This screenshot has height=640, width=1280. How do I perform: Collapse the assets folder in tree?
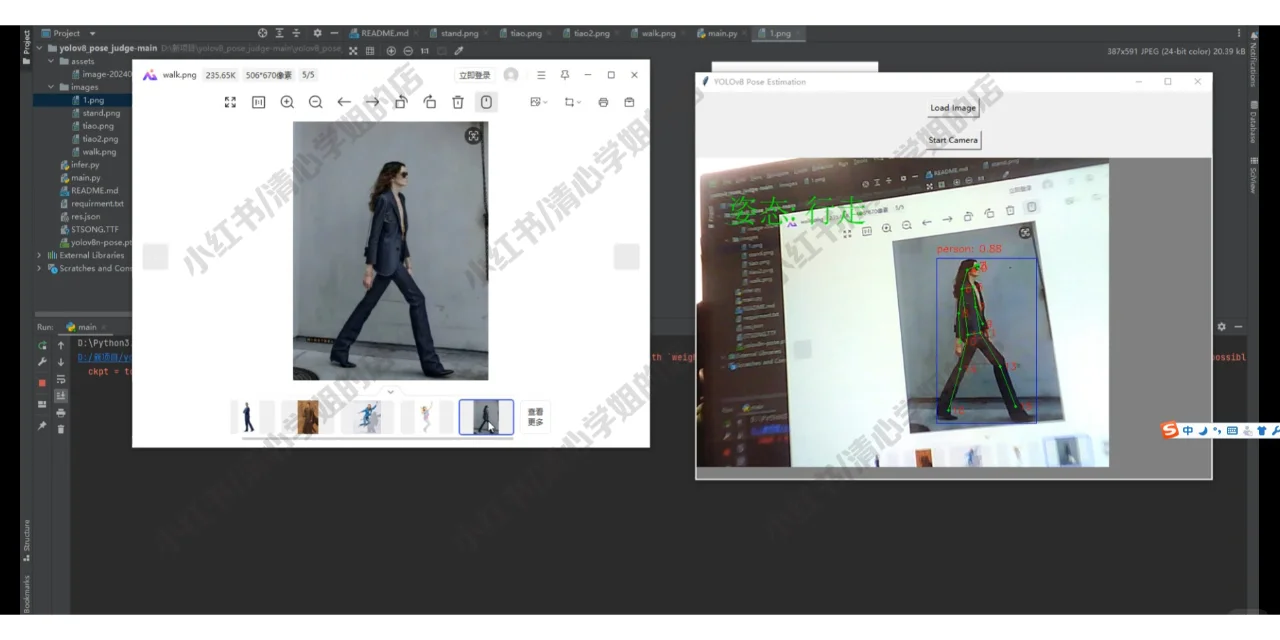52,61
